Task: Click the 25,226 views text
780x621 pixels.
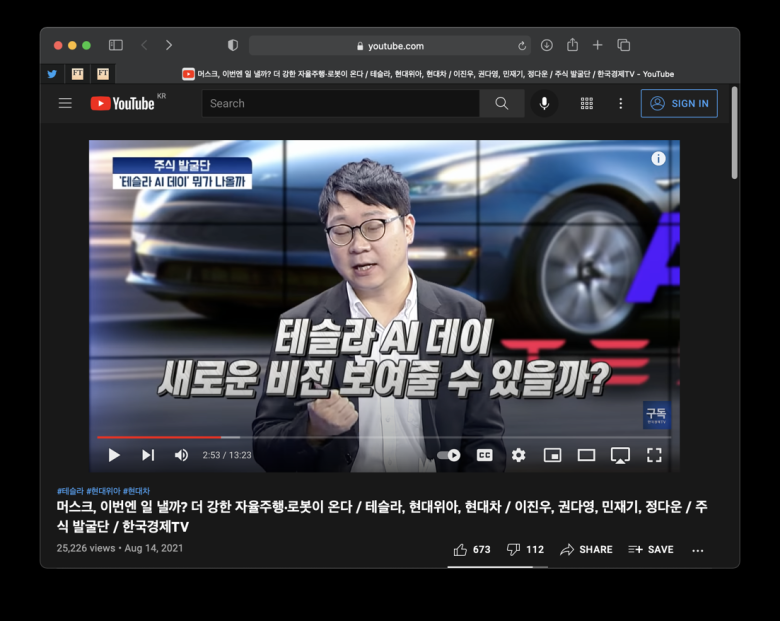Action: click(x=86, y=548)
